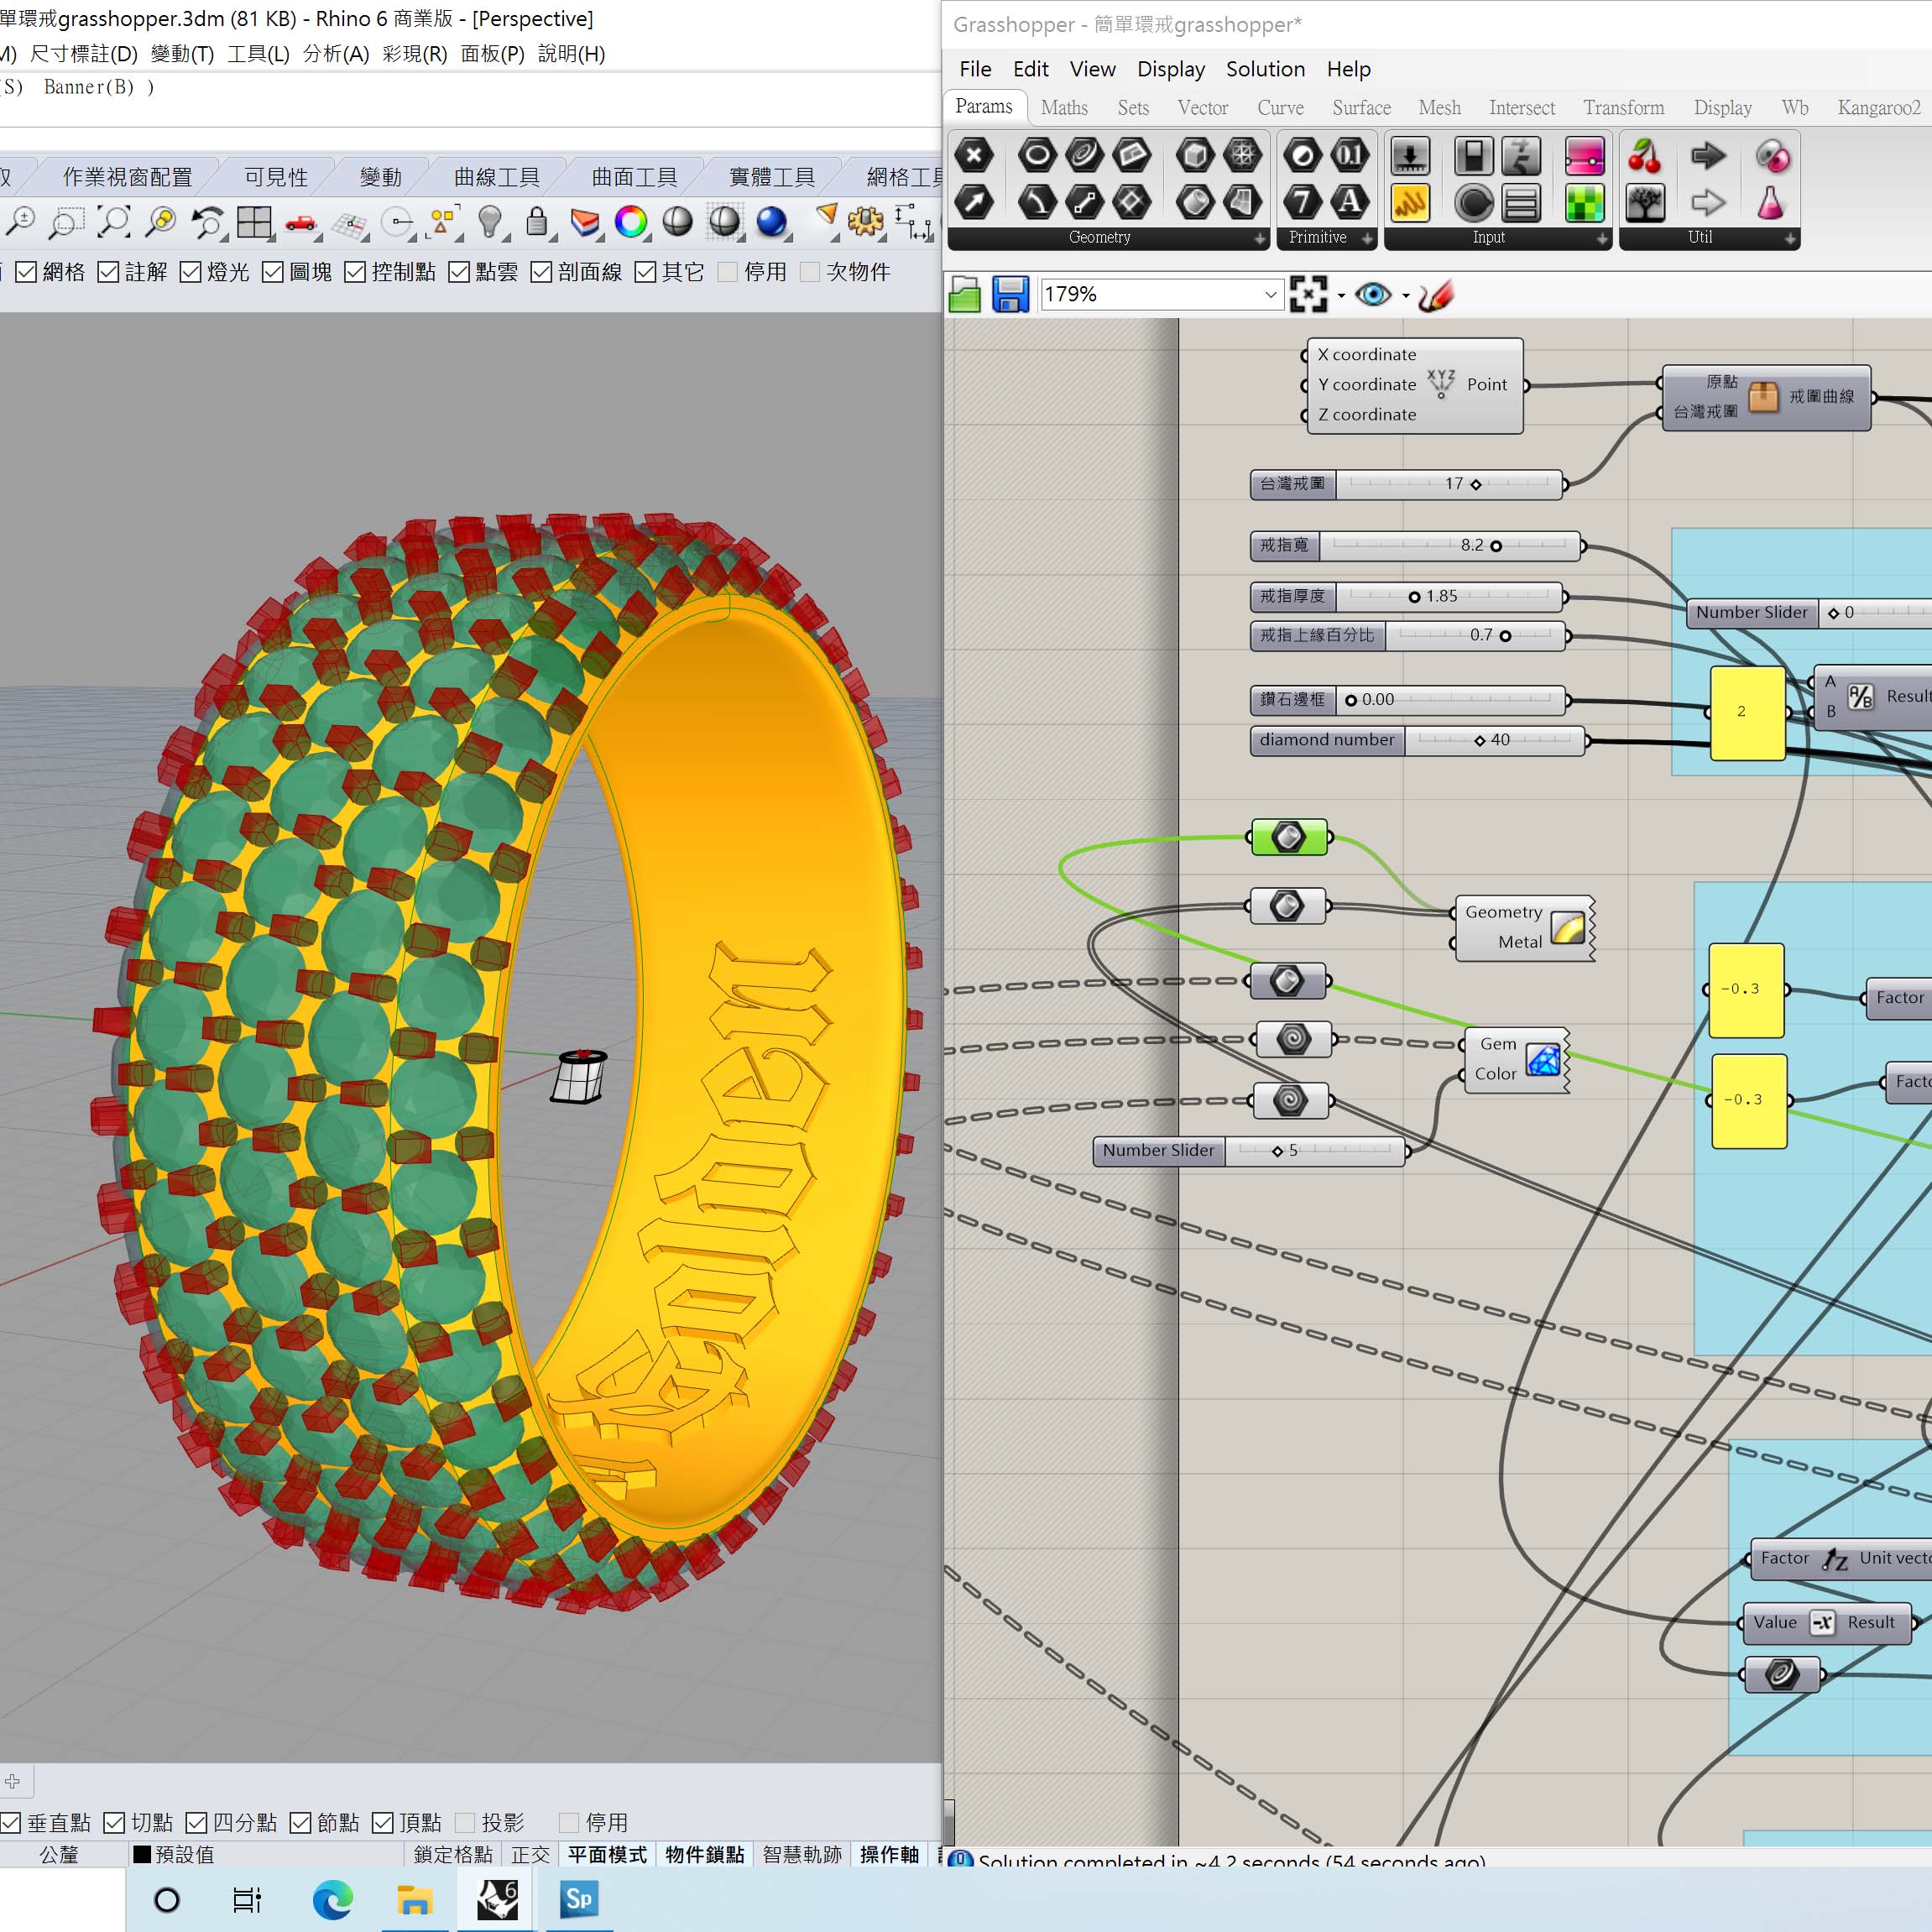Click the zoom extents canvas icon
1932x1932 pixels.
[x=1308, y=295]
